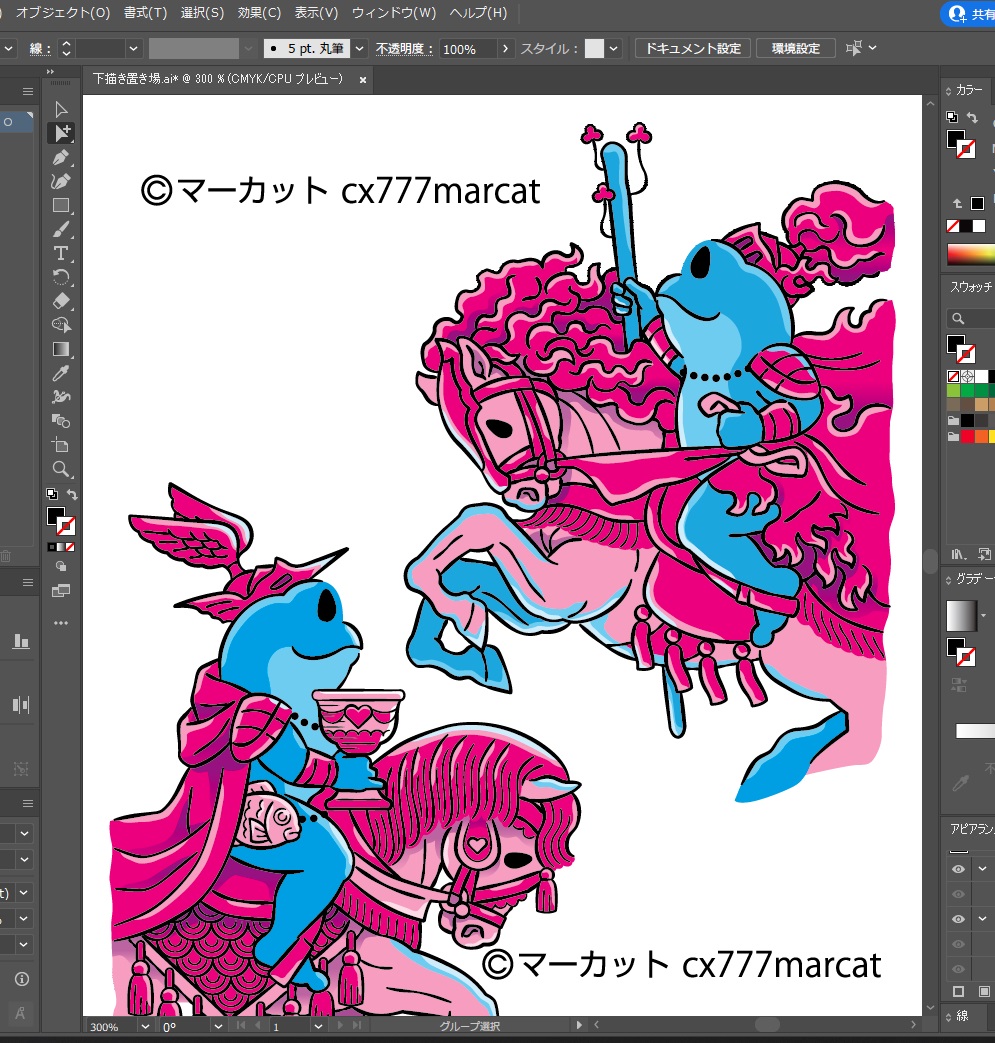The image size is (995, 1043).
Task: Open the スタイル style dropdown
Action: pos(614,48)
